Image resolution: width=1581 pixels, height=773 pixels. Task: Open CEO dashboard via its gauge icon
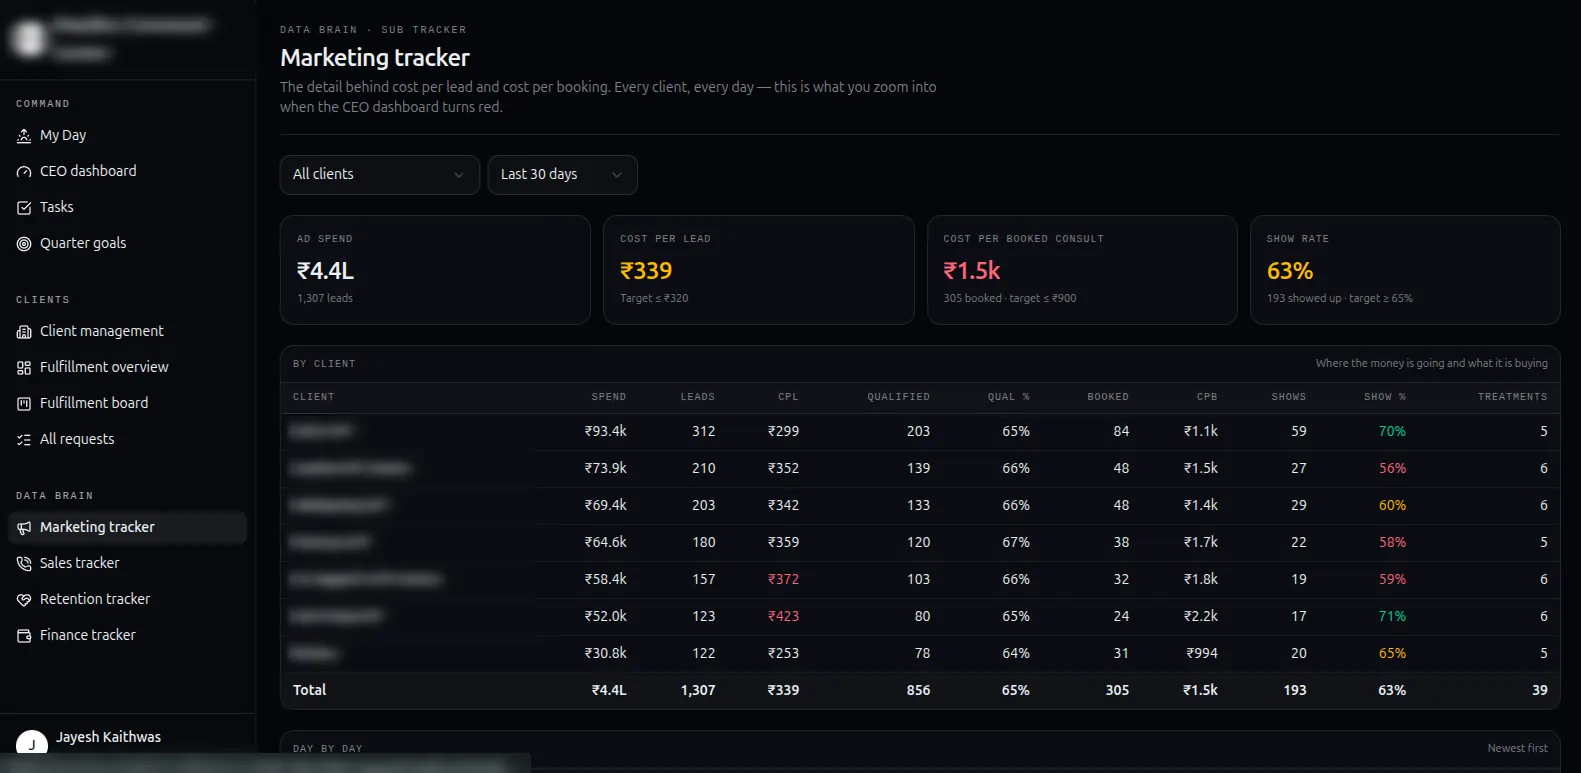24,172
